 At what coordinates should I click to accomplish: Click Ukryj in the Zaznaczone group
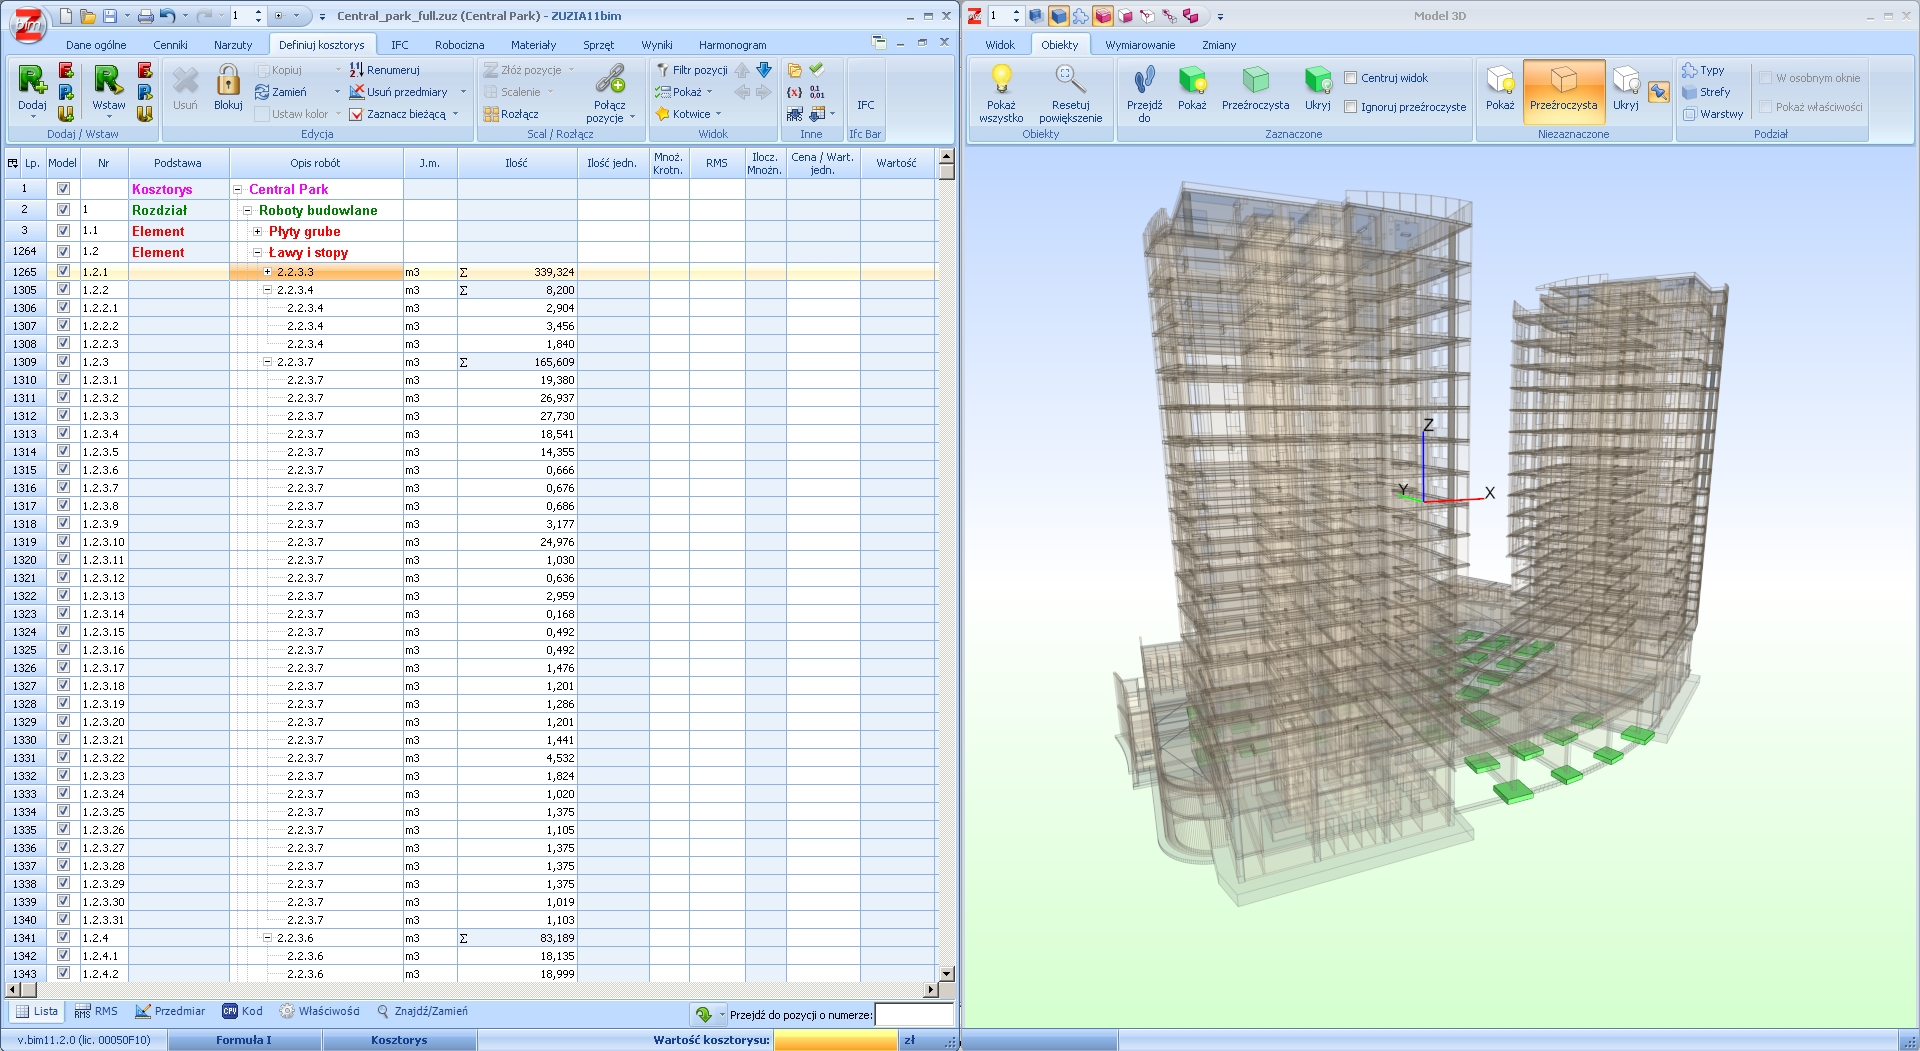(1317, 84)
